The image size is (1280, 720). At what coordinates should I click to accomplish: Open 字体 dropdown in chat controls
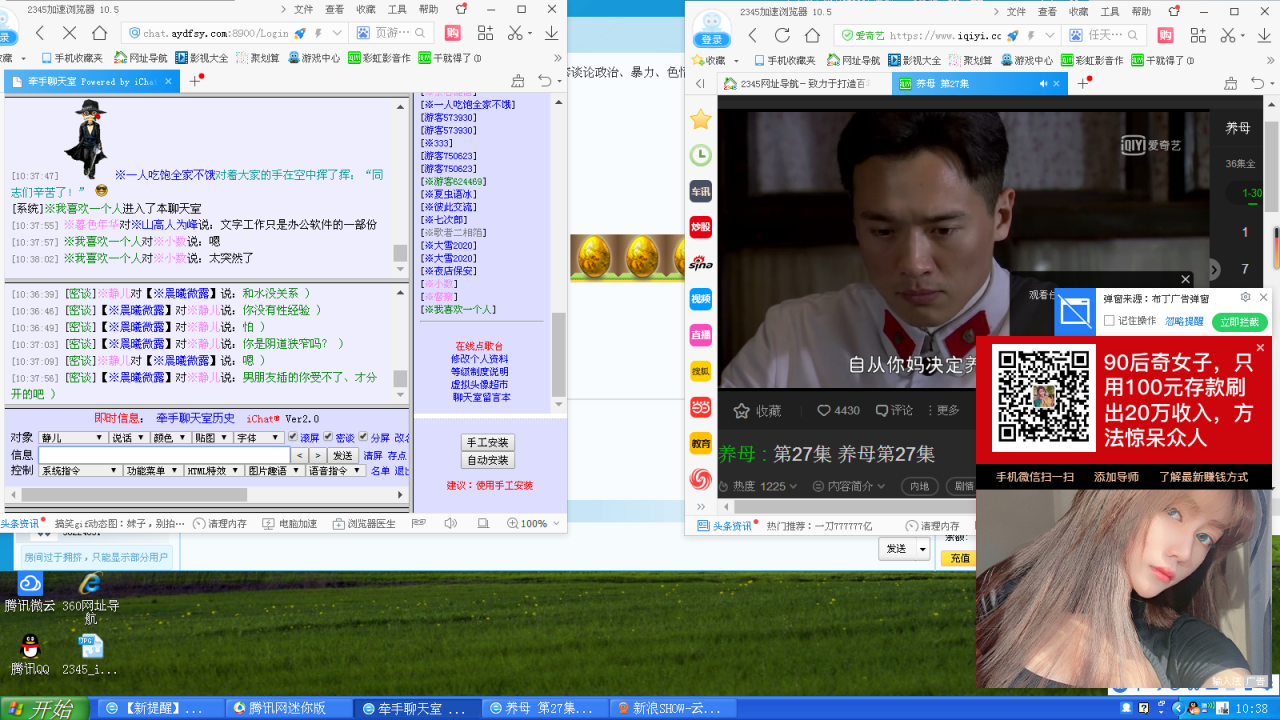pyautogui.click(x=260, y=438)
